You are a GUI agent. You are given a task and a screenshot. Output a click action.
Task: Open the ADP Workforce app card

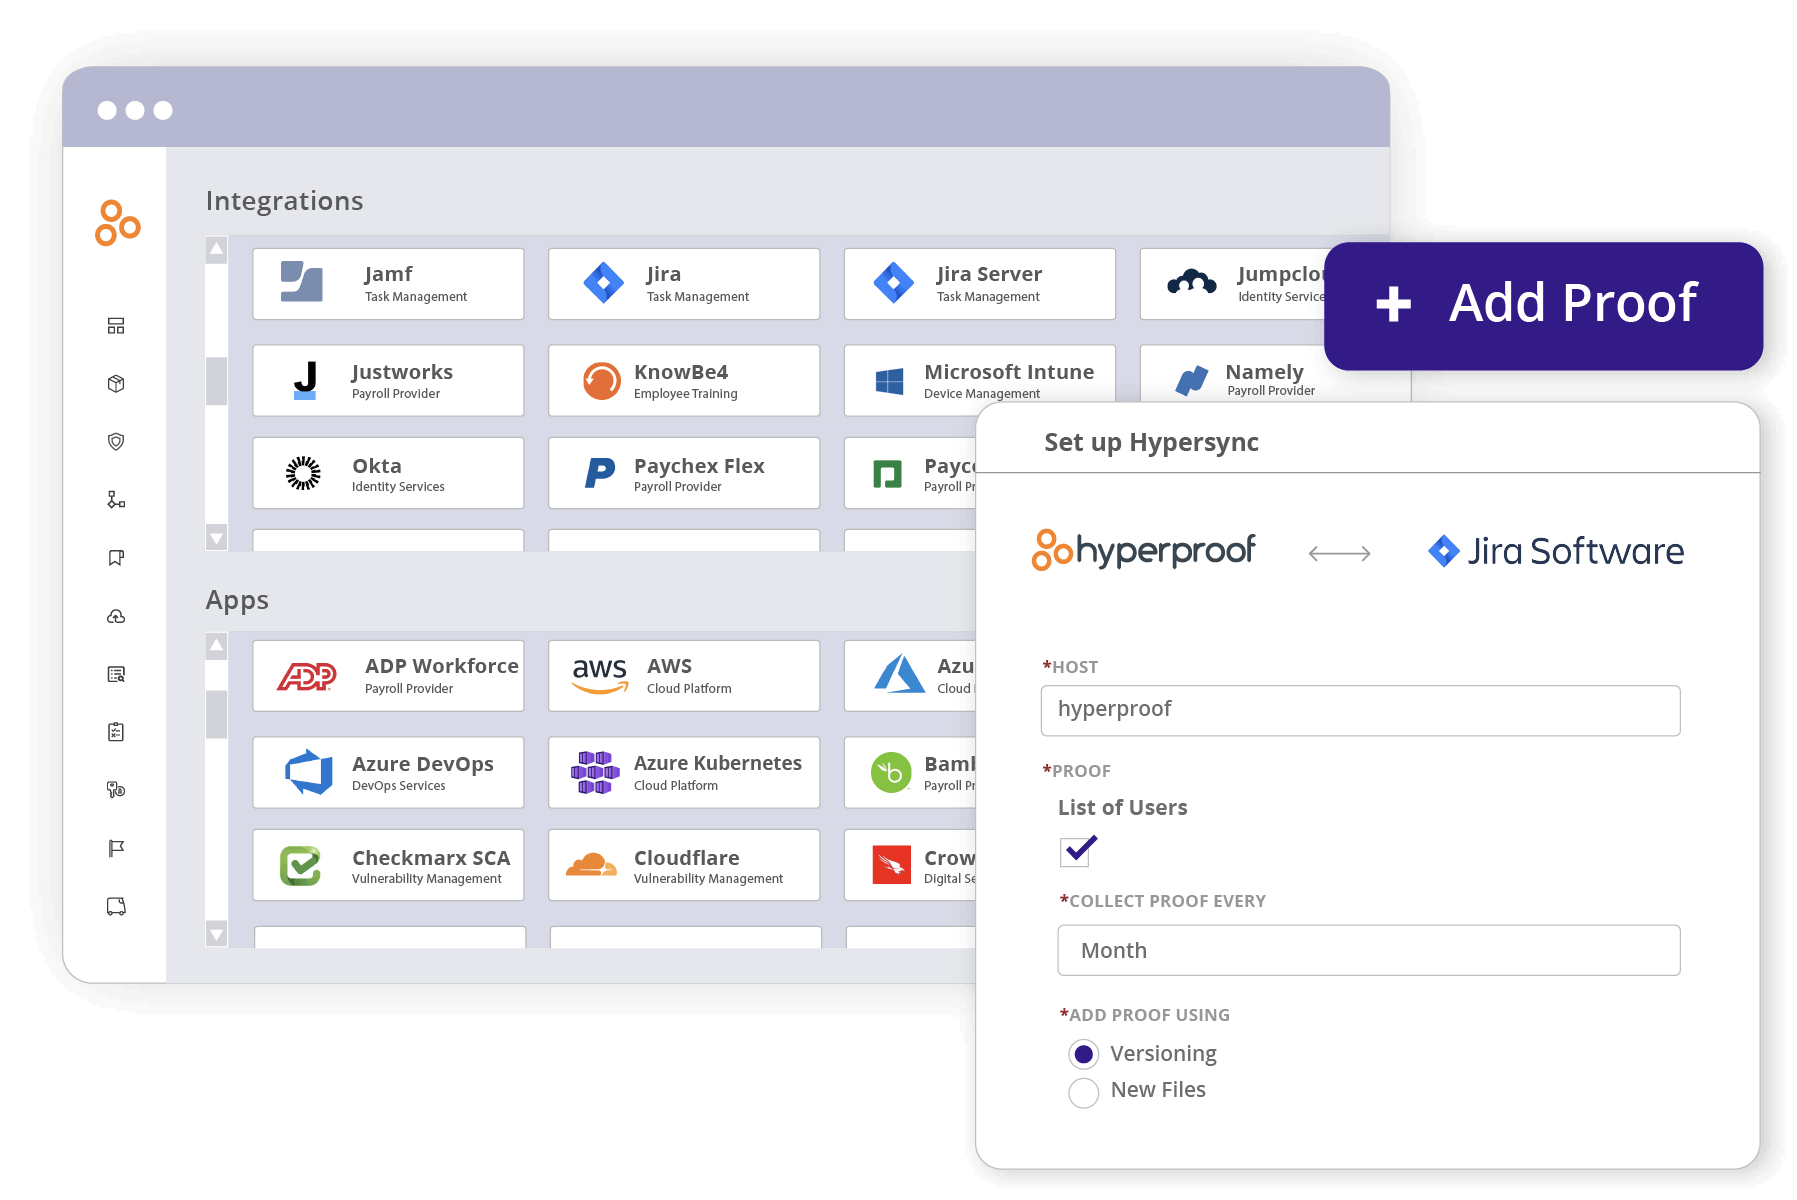[x=388, y=676]
